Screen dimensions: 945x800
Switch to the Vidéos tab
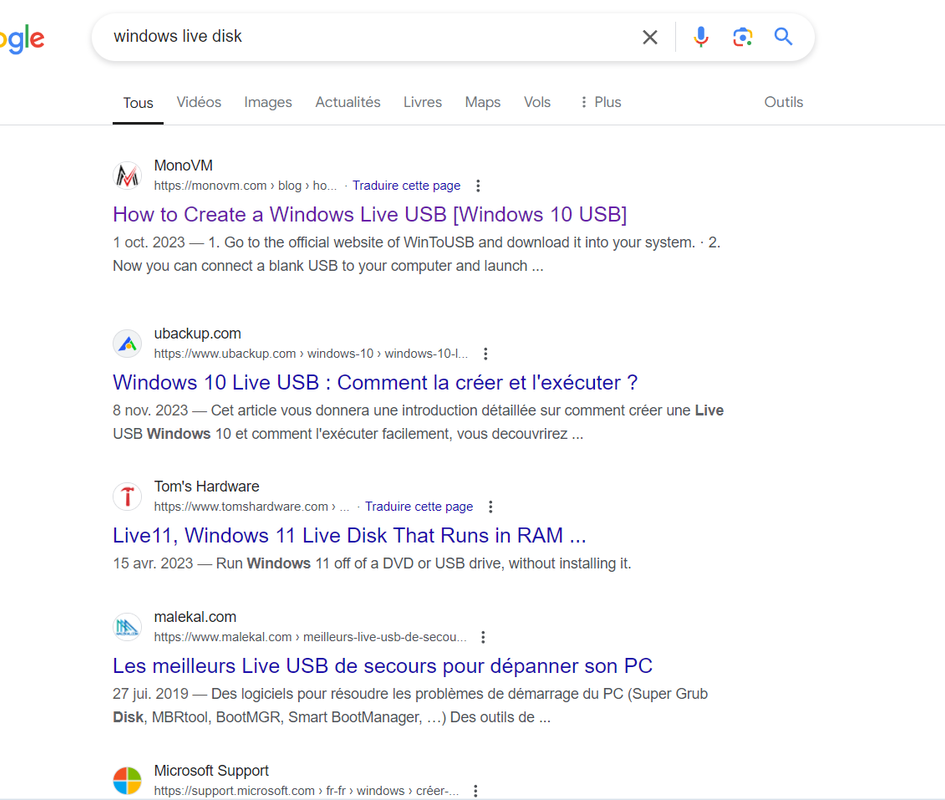[199, 102]
